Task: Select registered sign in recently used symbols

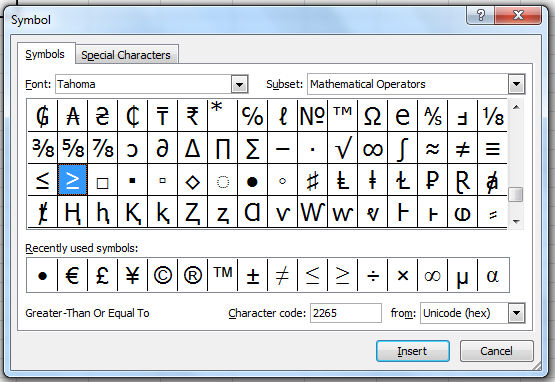Action: 193,275
